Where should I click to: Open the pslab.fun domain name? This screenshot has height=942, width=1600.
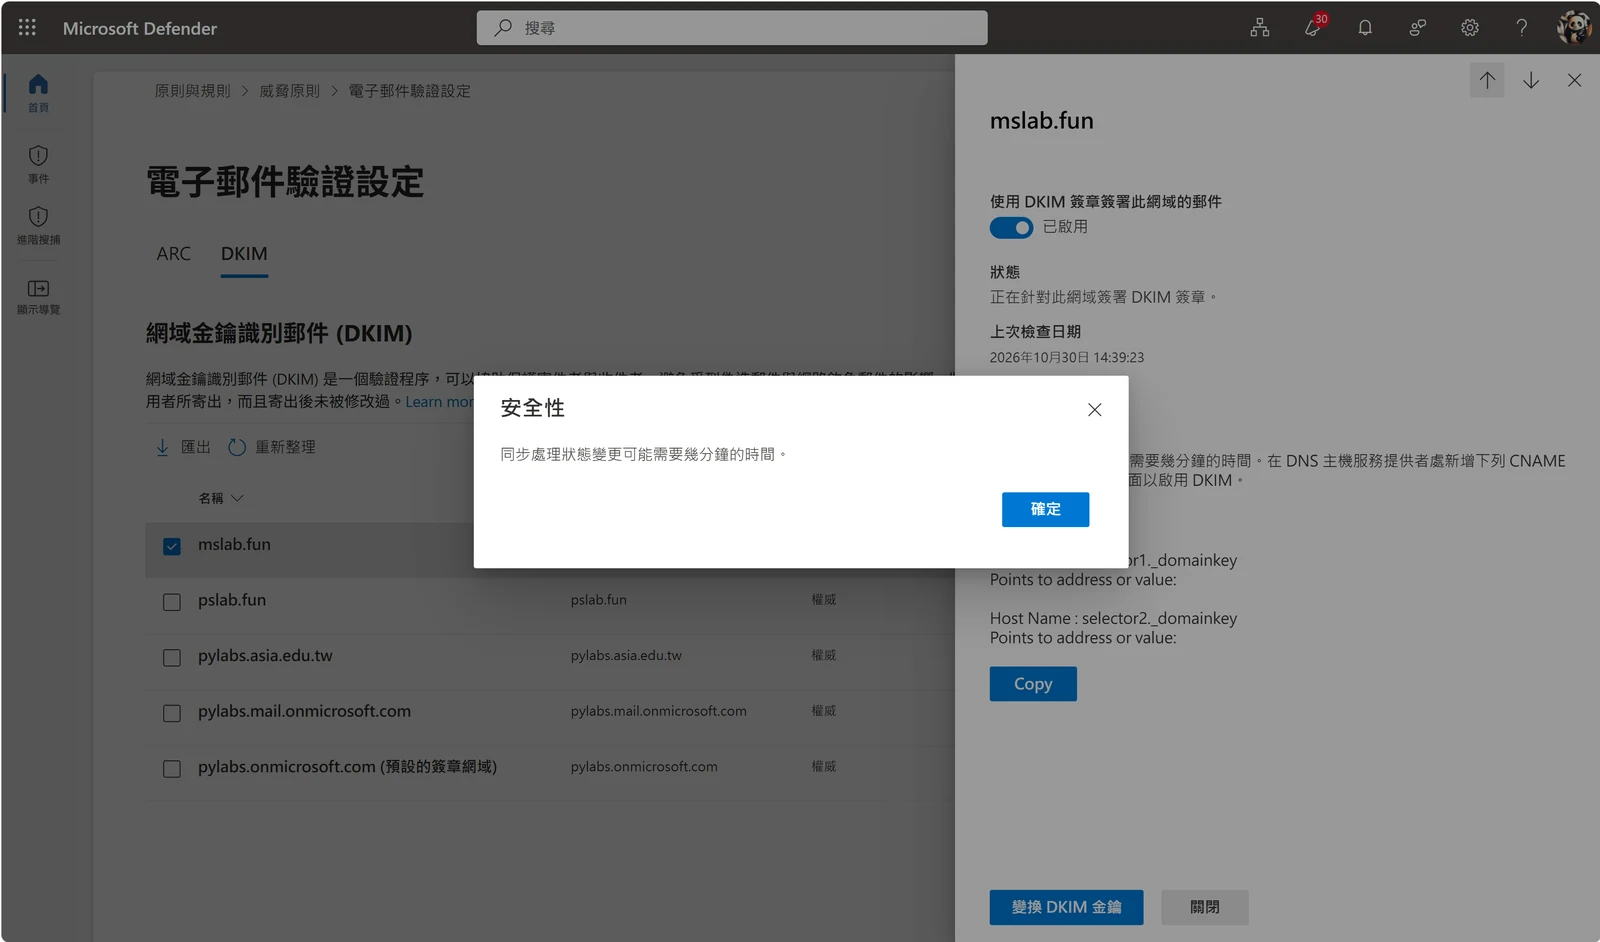coord(232,600)
